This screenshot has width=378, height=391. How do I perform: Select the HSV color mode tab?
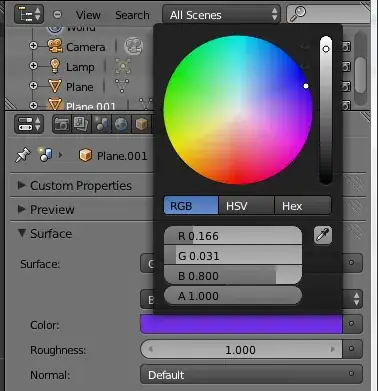(246, 205)
